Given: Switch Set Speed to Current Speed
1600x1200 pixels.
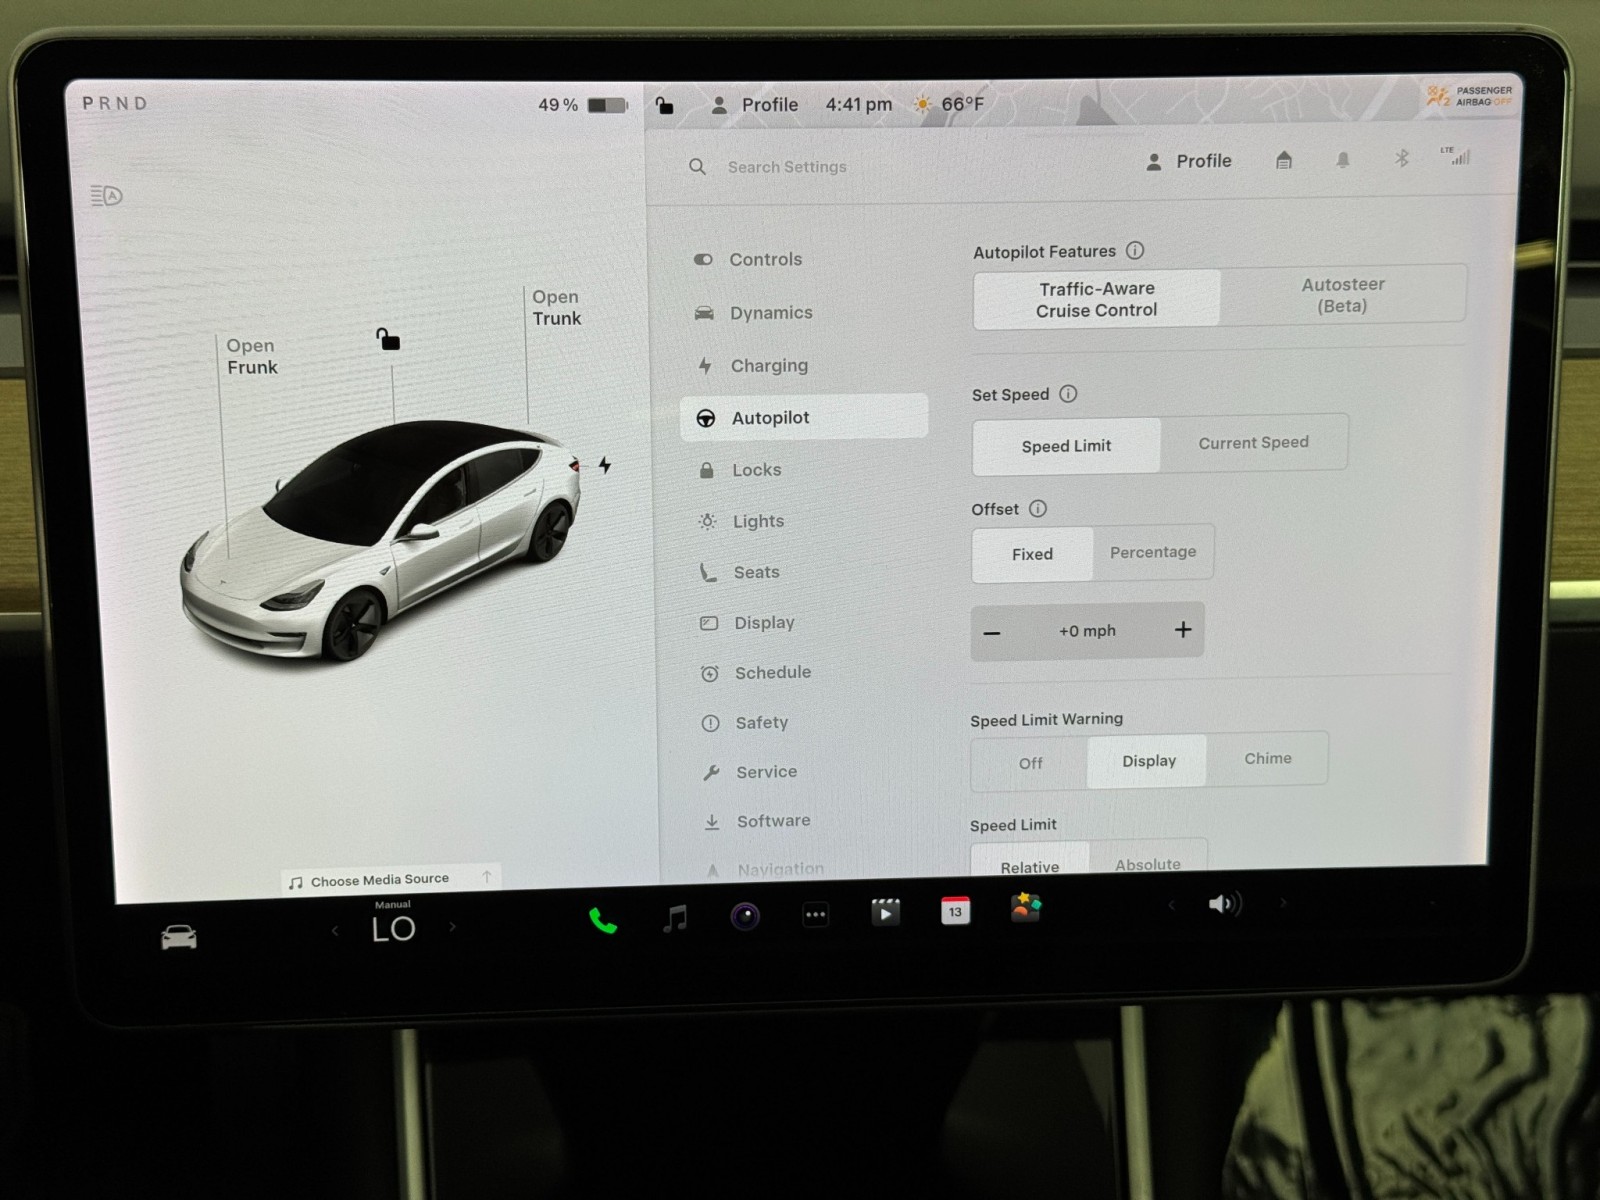Looking at the screenshot, I should click(x=1253, y=443).
